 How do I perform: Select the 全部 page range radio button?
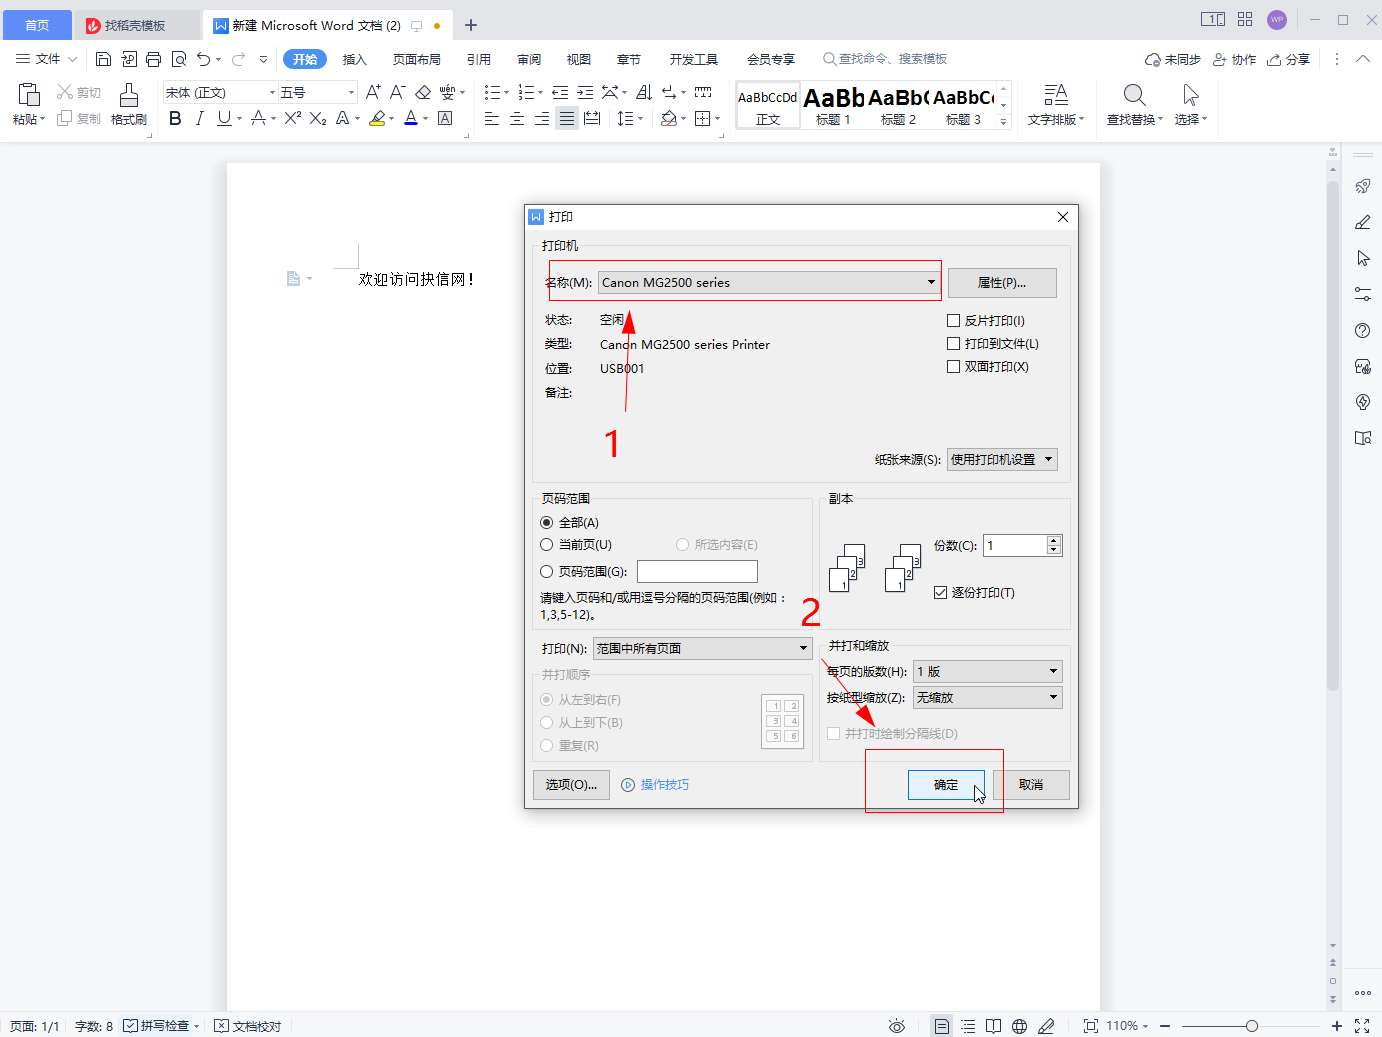pos(546,523)
